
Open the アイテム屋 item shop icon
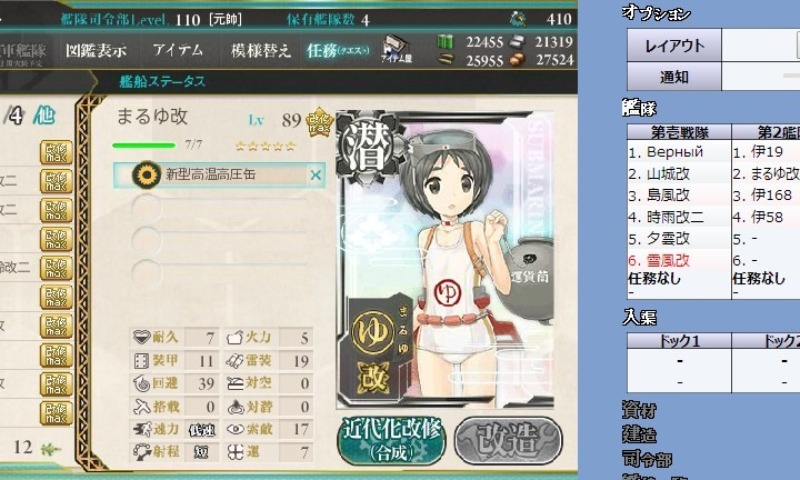coord(396,49)
